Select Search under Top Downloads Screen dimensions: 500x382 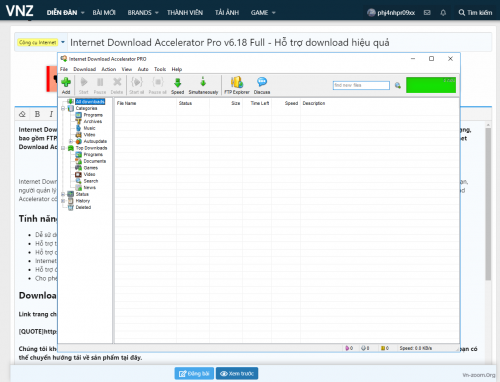click(91, 181)
